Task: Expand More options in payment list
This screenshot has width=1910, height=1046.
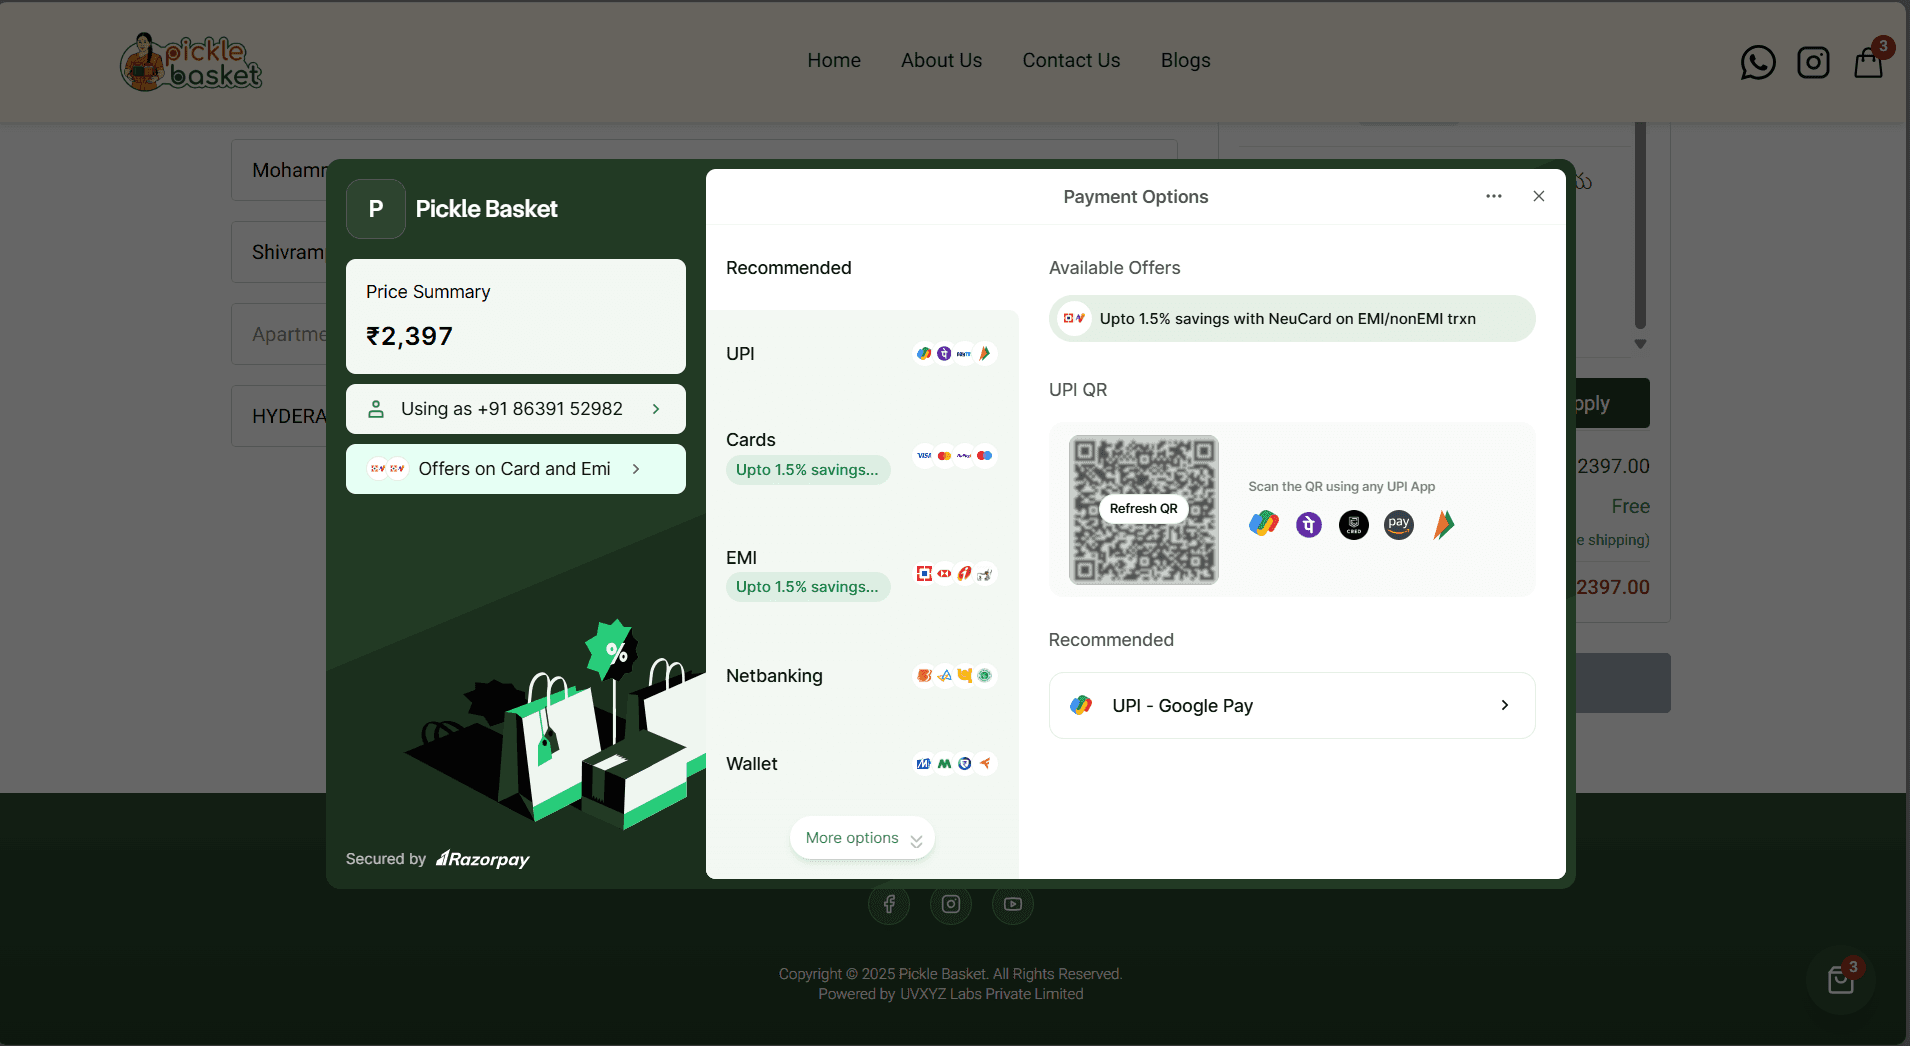Action: (862, 838)
